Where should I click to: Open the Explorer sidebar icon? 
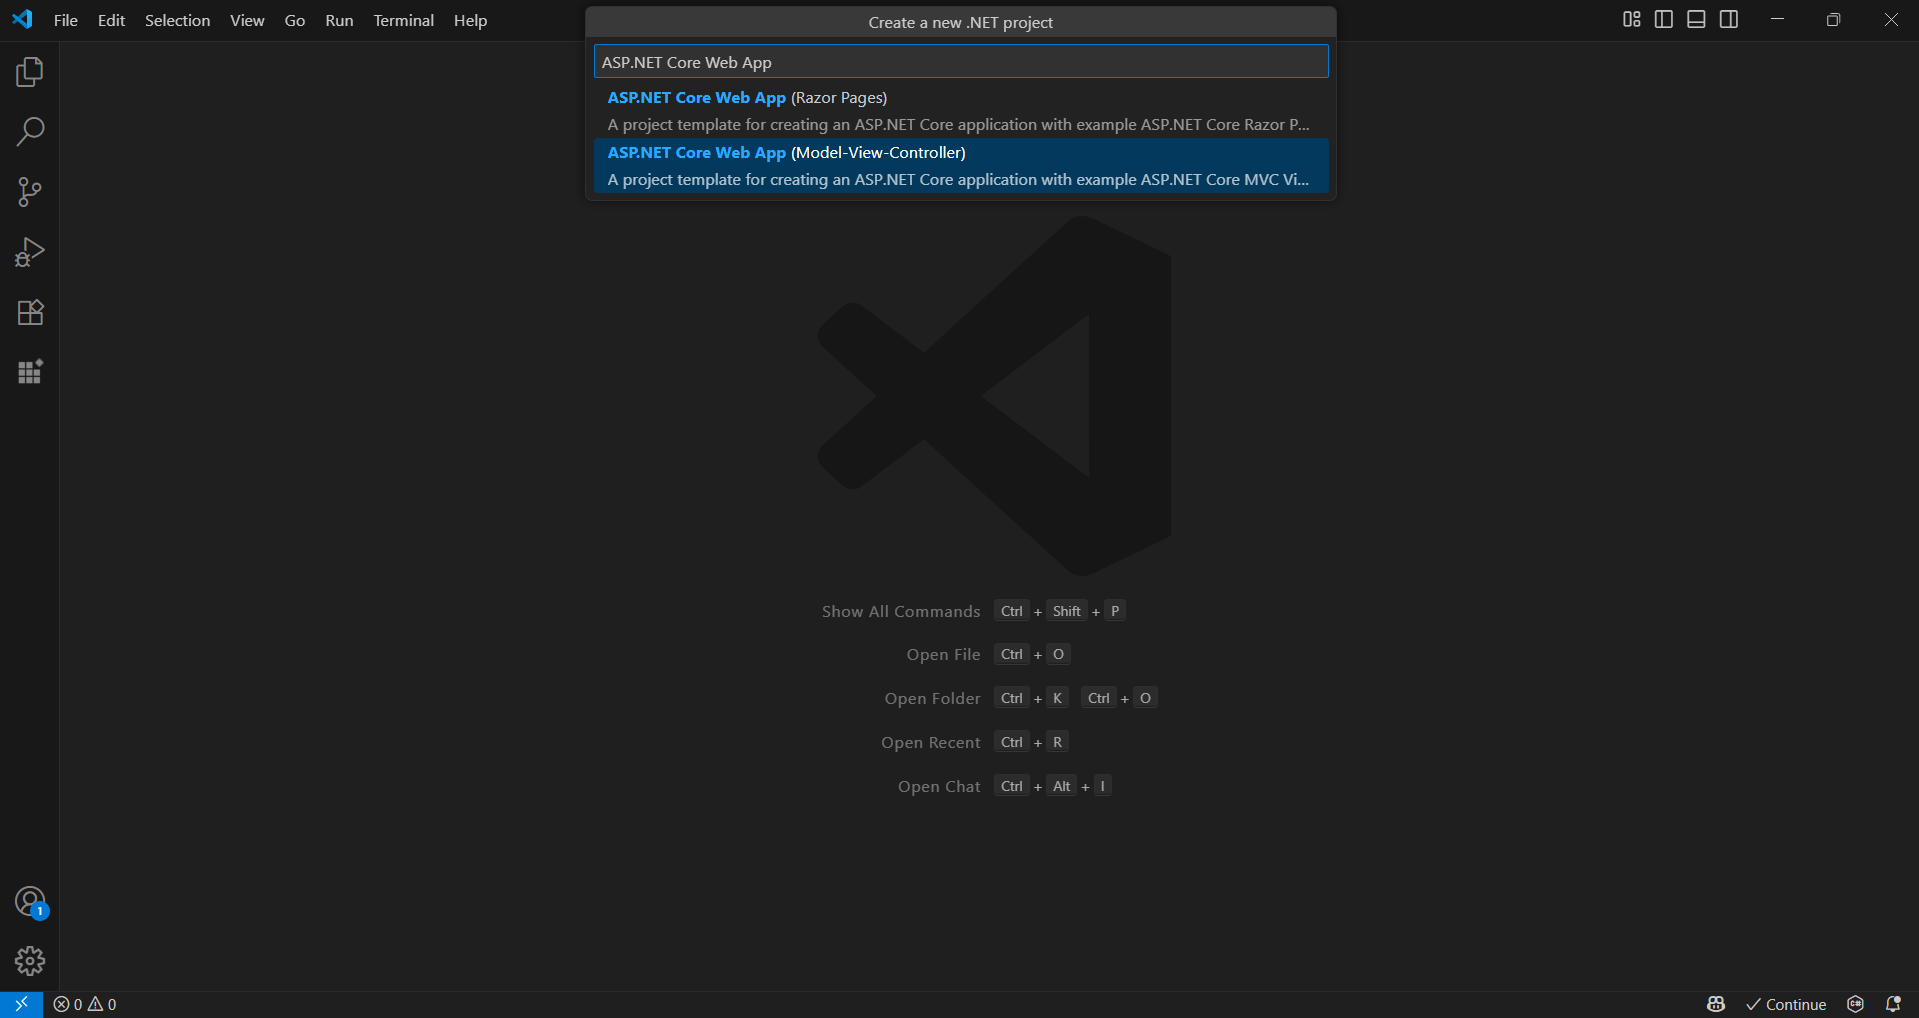pyautogui.click(x=30, y=71)
